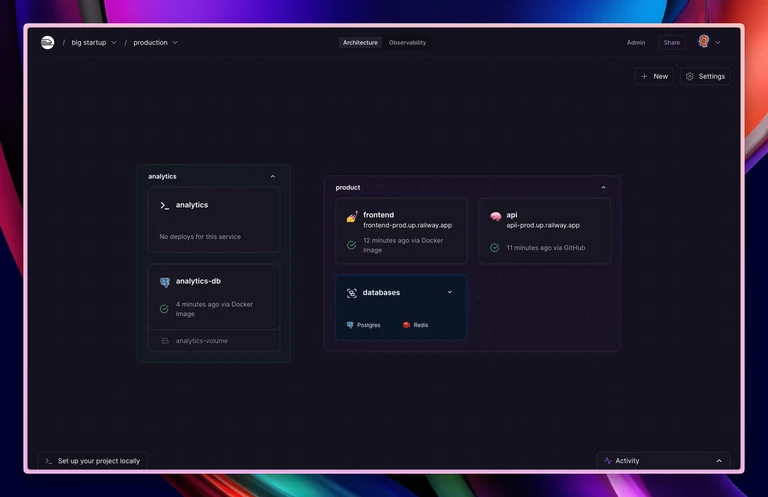Image resolution: width=768 pixels, height=497 pixels.
Task: Click the Activity pulse icon
Action: [x=608, y=461]
